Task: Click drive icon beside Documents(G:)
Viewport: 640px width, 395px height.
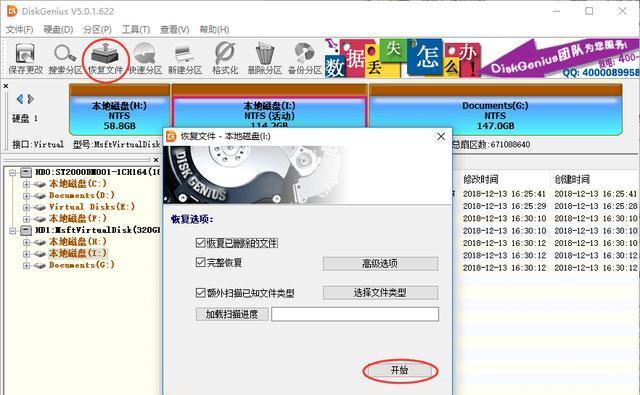Action: [40, 265]
